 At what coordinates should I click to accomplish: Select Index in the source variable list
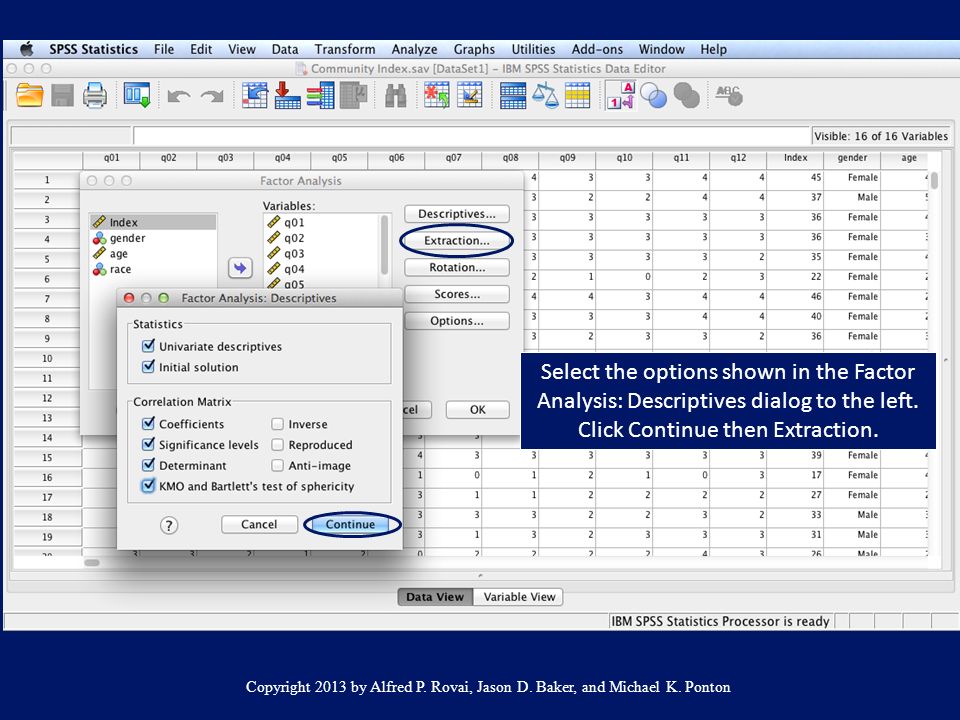(153, 222)
